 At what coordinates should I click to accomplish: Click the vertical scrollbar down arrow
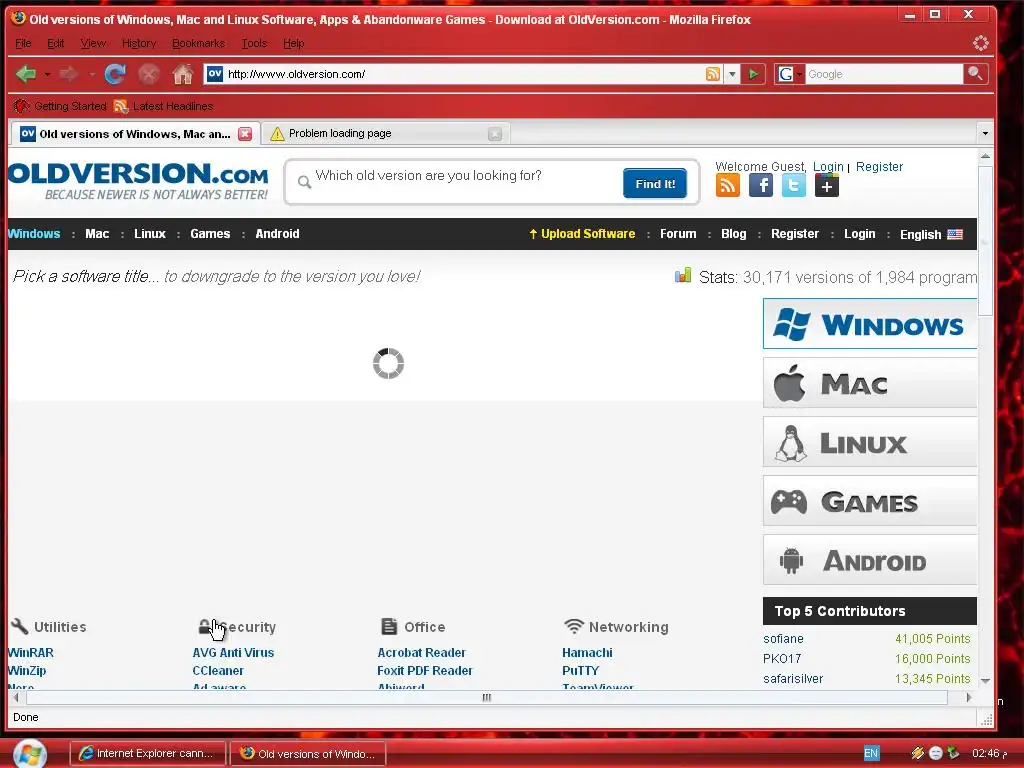click(x=985, y=681)
